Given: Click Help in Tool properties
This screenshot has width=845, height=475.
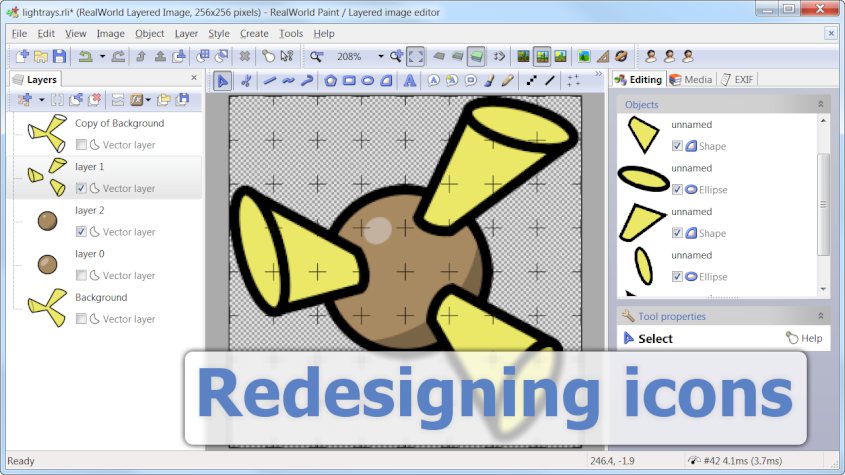Looking at the screenshot, I should click(804, 338).
